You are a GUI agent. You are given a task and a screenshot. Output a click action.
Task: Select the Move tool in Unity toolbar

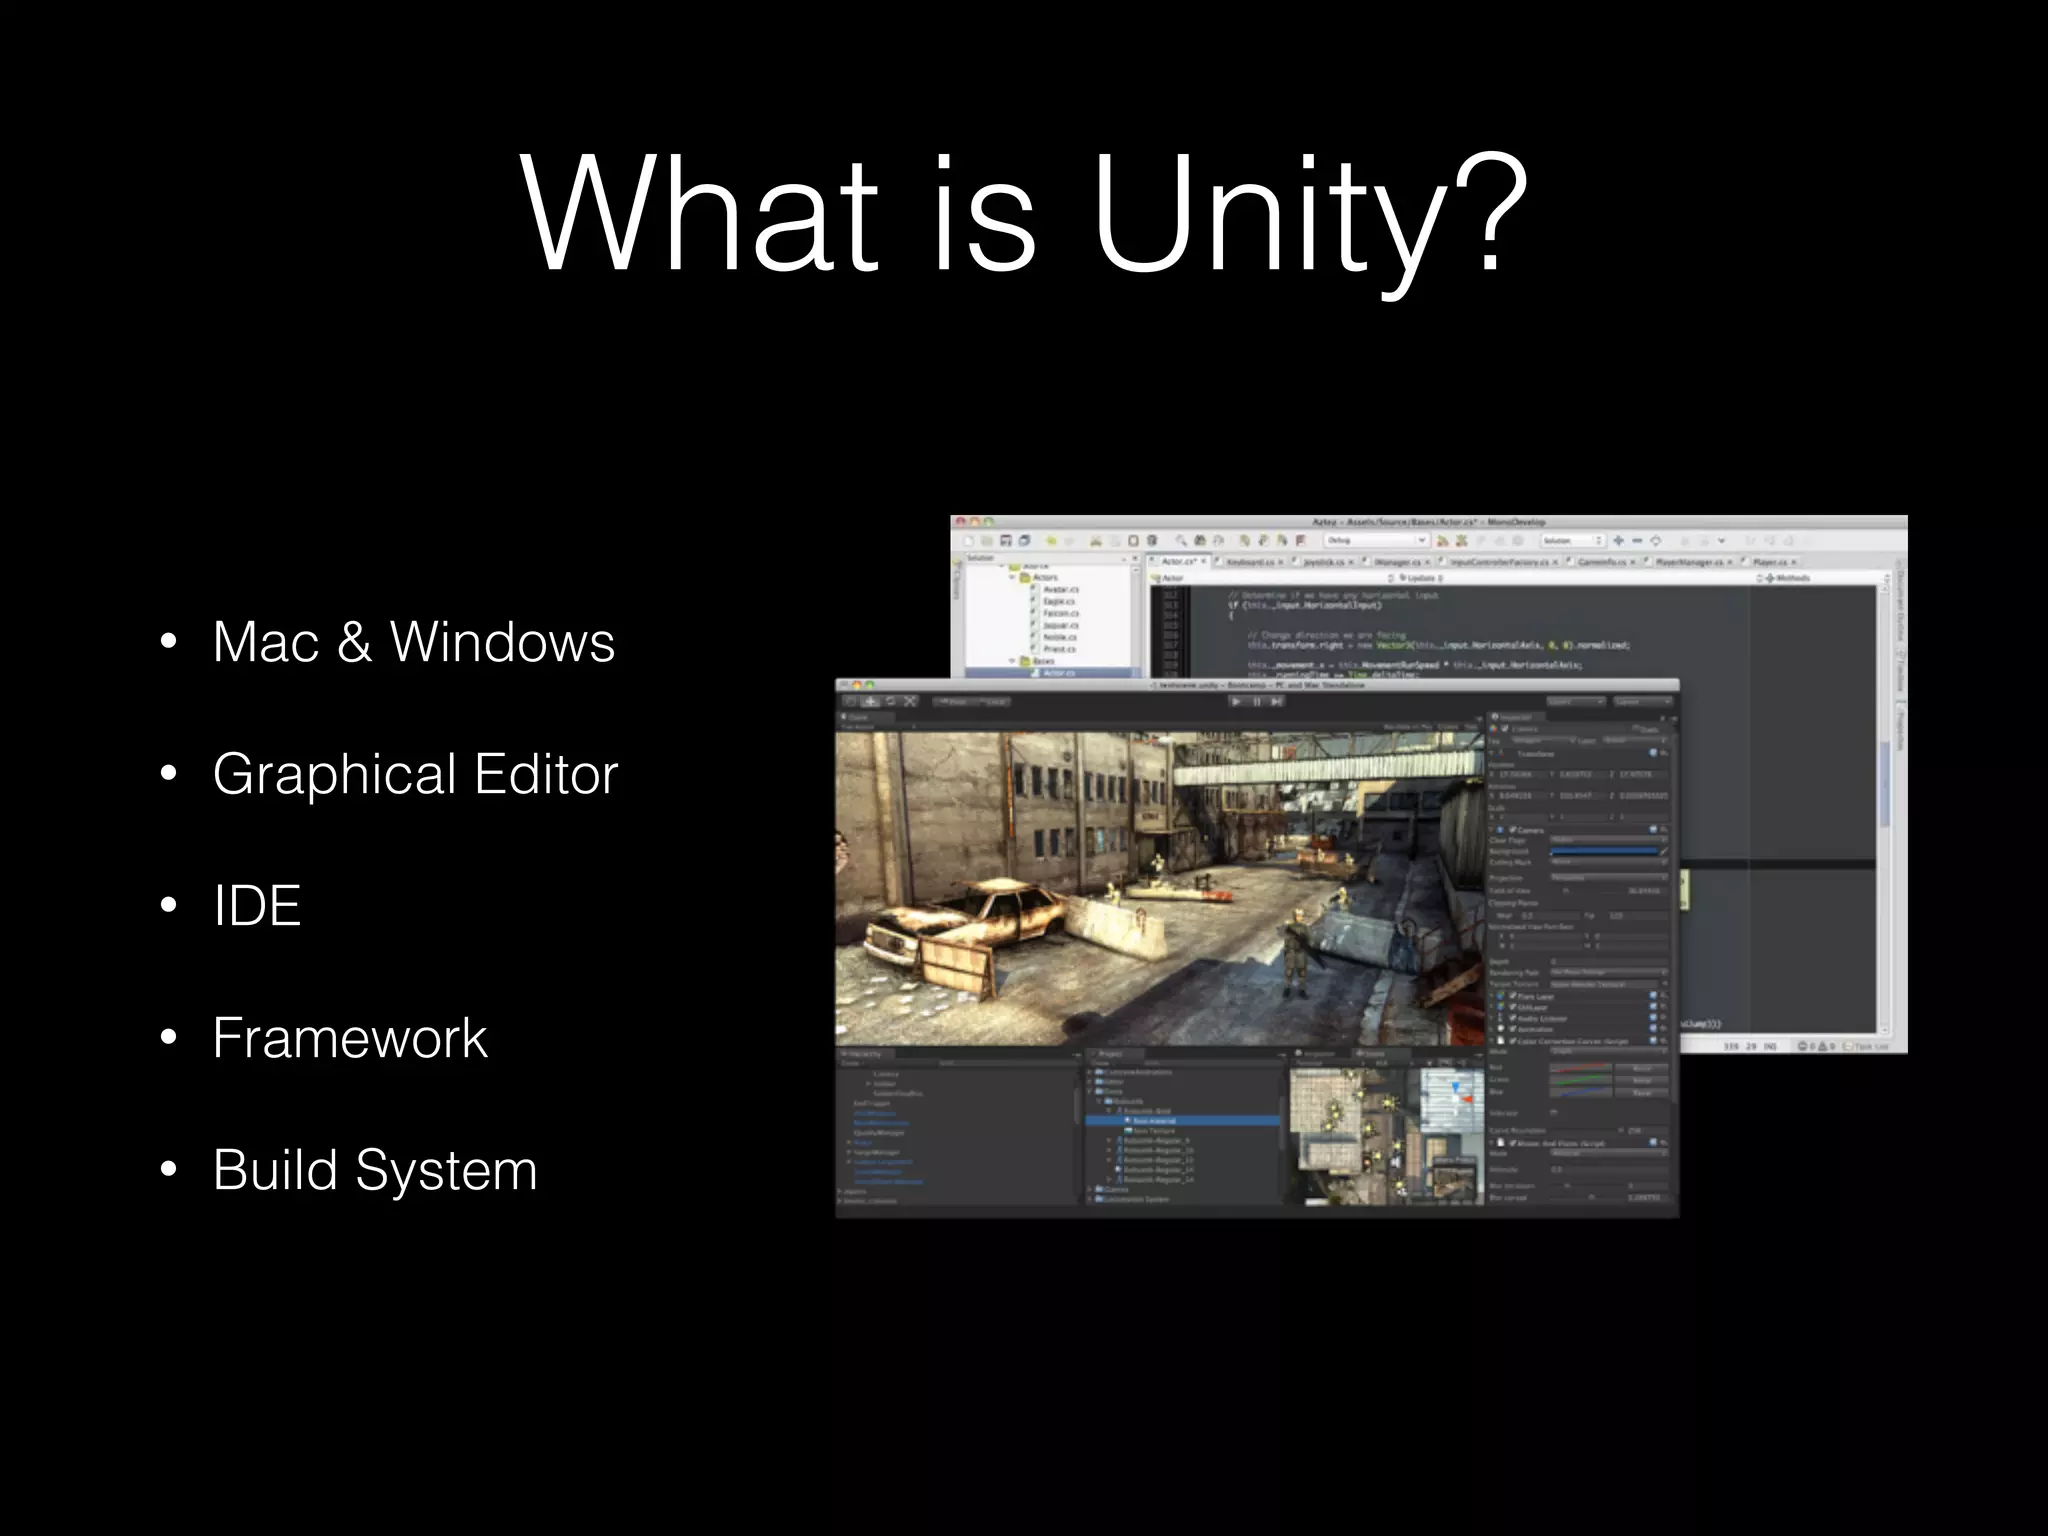tap(871, 701)
